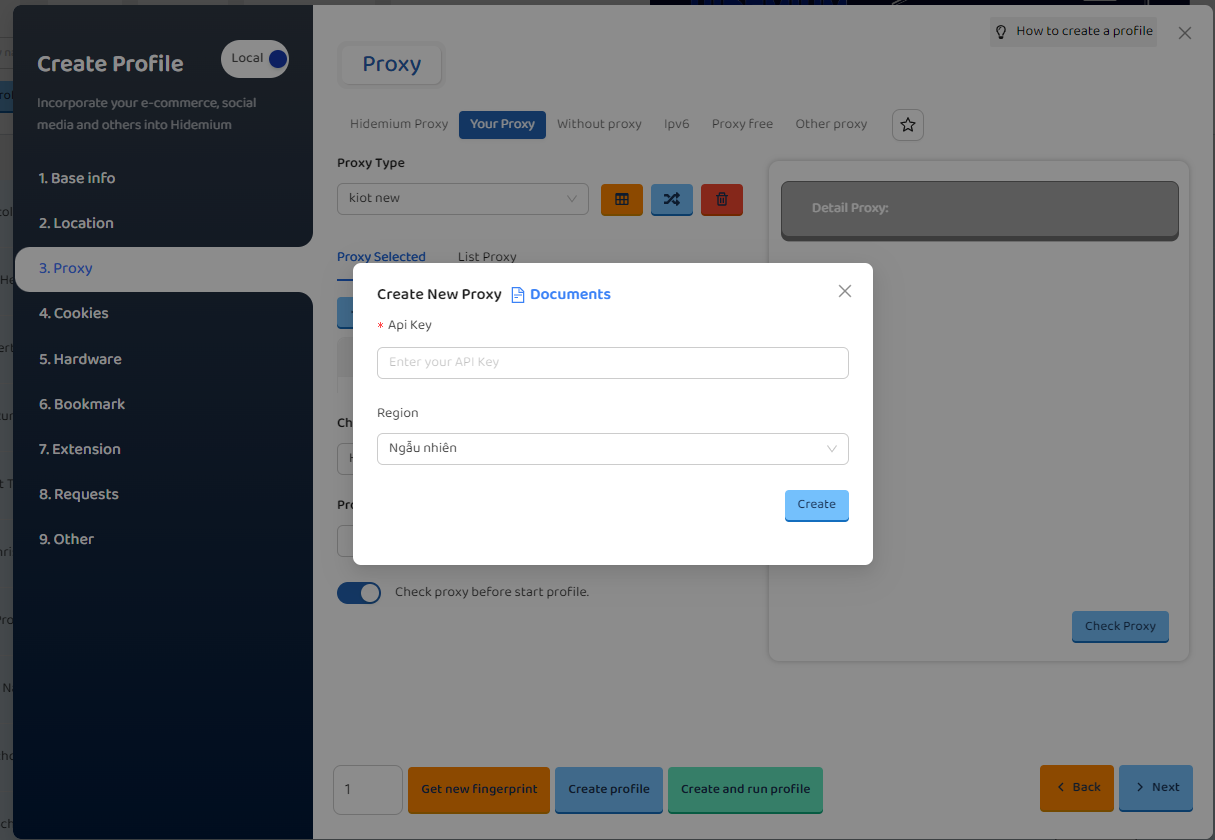1215x840 pixels.
Task: Click the Documents file icon
Action: (x=518, y=295)
